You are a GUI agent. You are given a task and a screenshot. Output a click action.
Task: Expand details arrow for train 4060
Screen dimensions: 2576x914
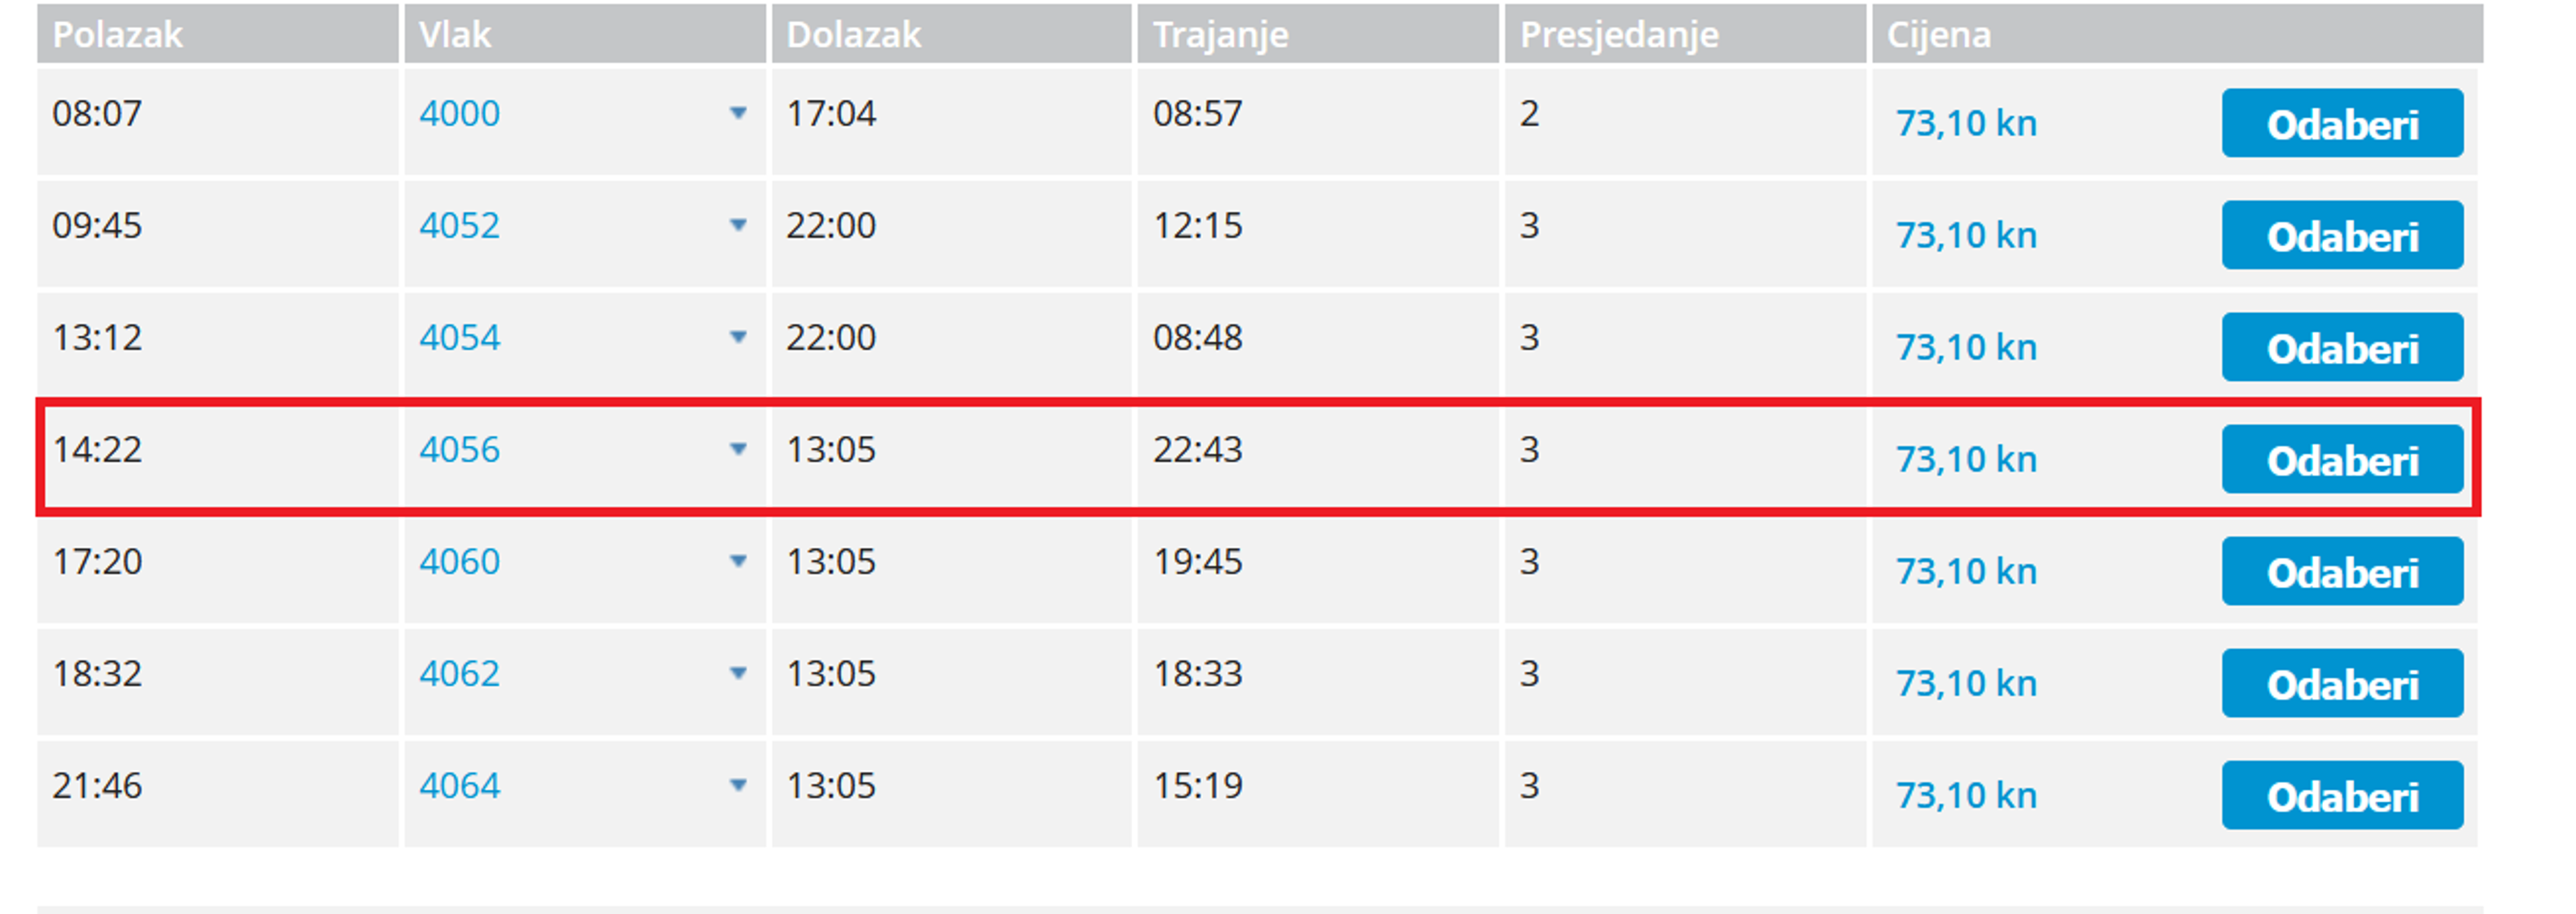(x=738, y=561)
